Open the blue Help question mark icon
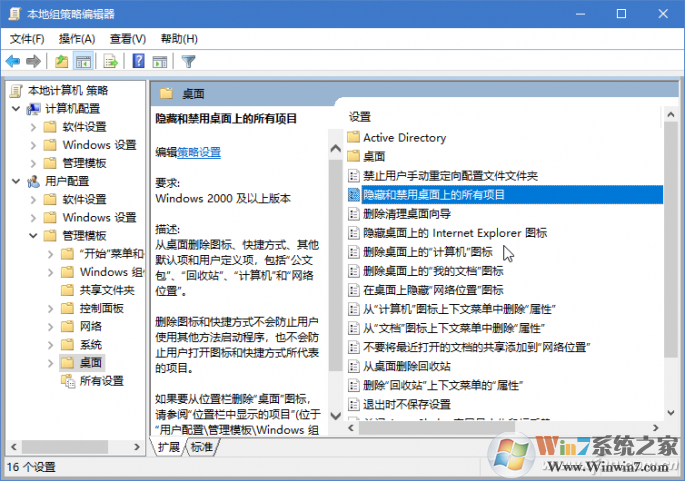This screenshot has width=685, height=481. point(138,61)
